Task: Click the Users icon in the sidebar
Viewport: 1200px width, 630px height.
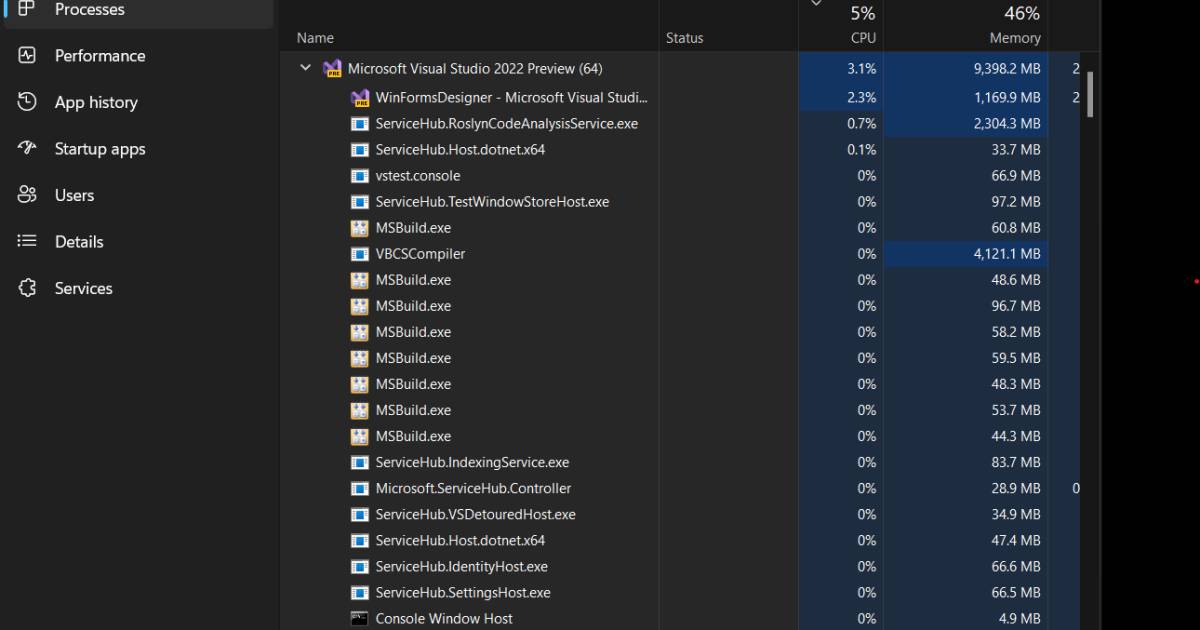Action: [28, 194]
